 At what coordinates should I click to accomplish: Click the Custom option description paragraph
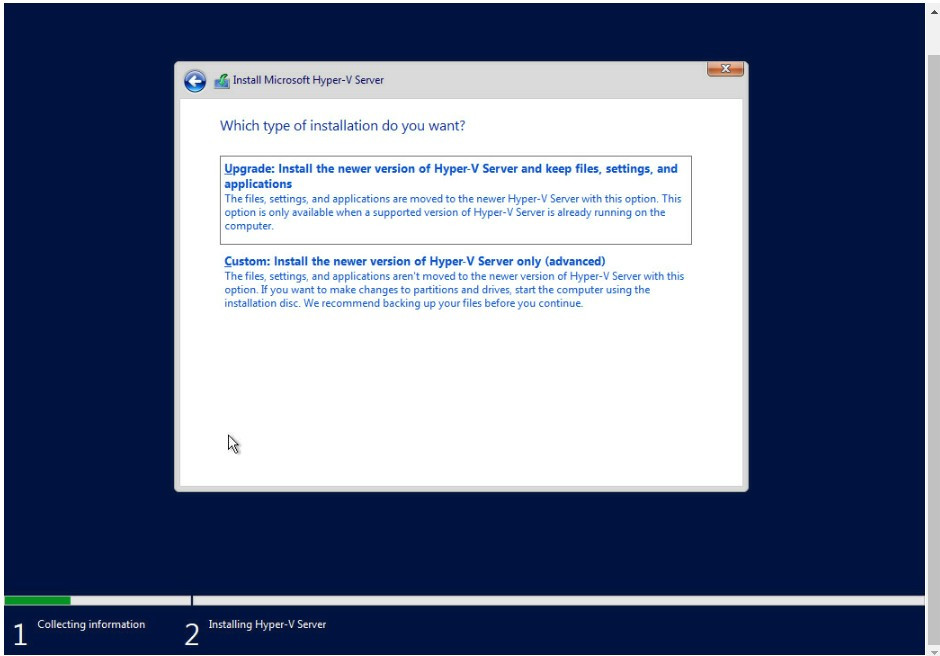pyautogui.click(x=454, y=290)
